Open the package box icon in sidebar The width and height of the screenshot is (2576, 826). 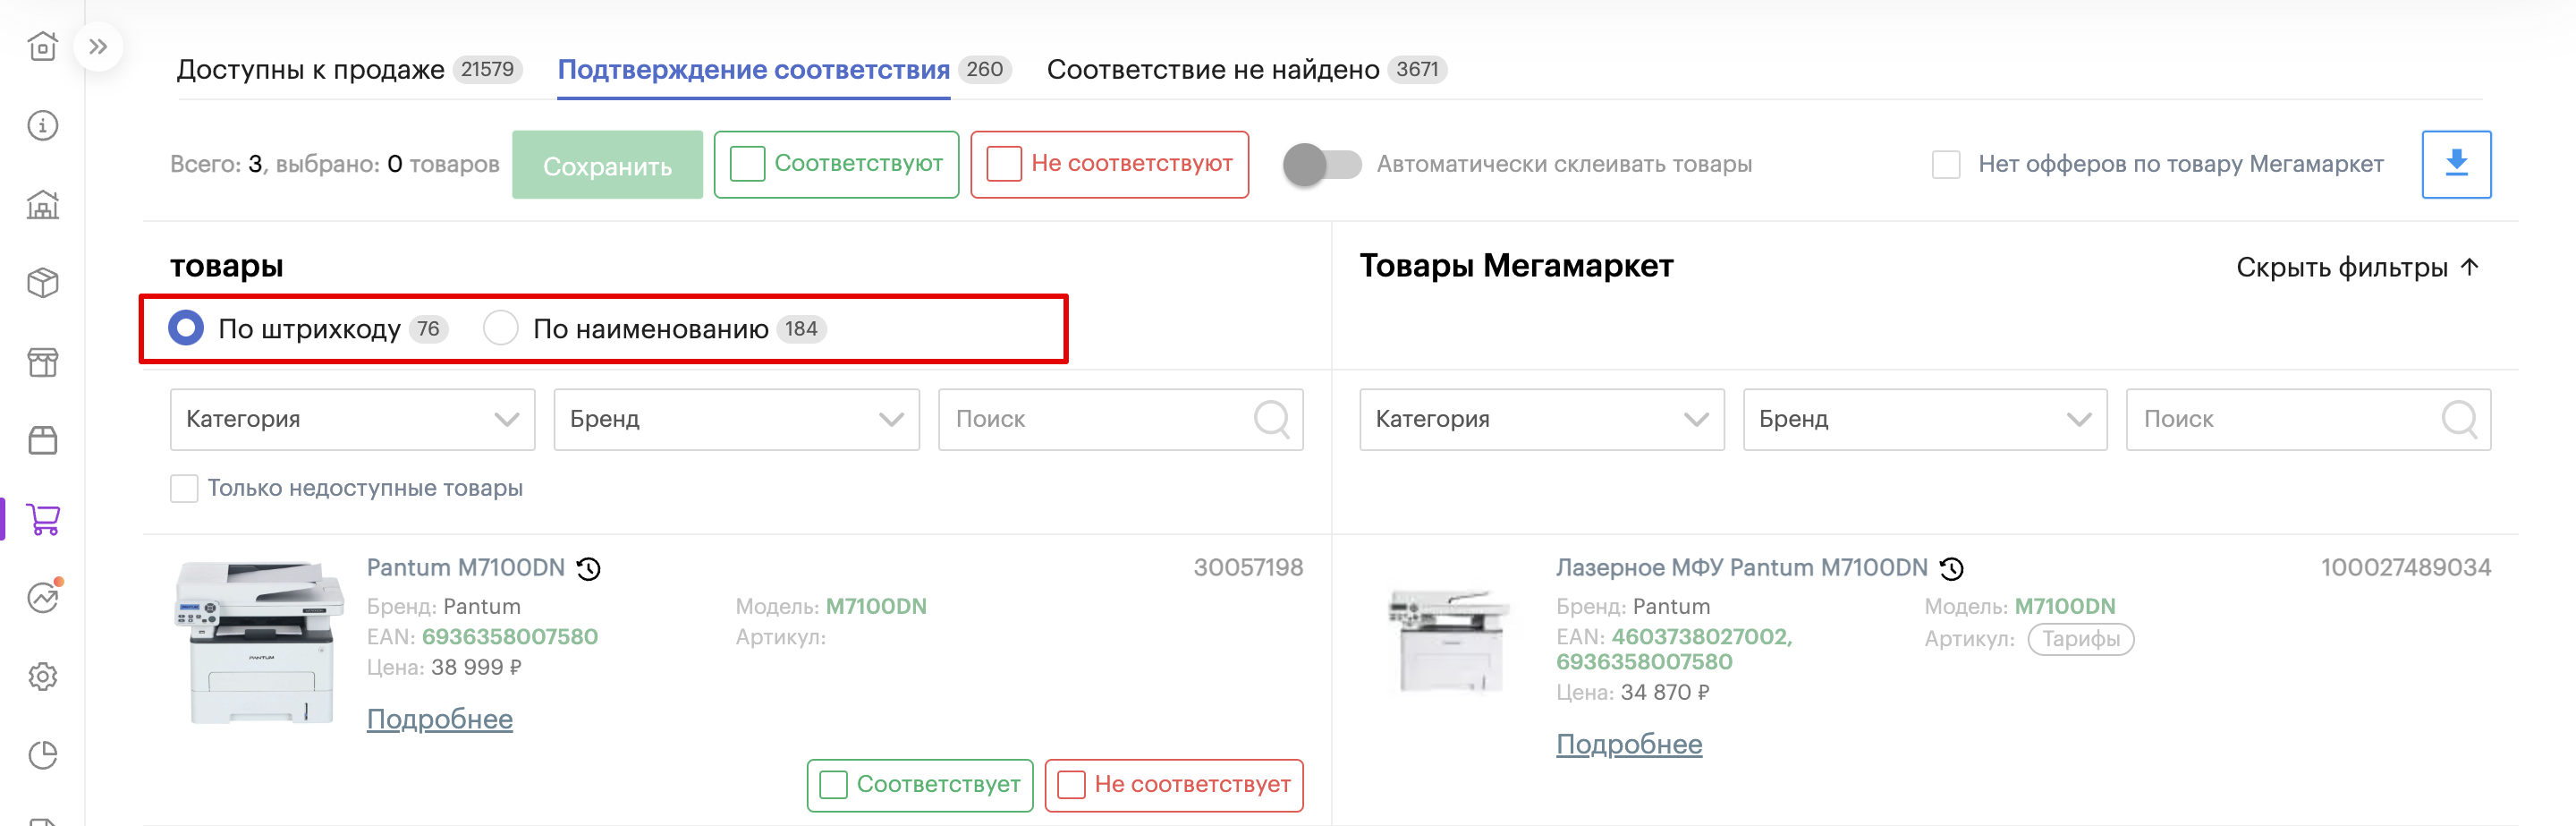pos(42,283)
